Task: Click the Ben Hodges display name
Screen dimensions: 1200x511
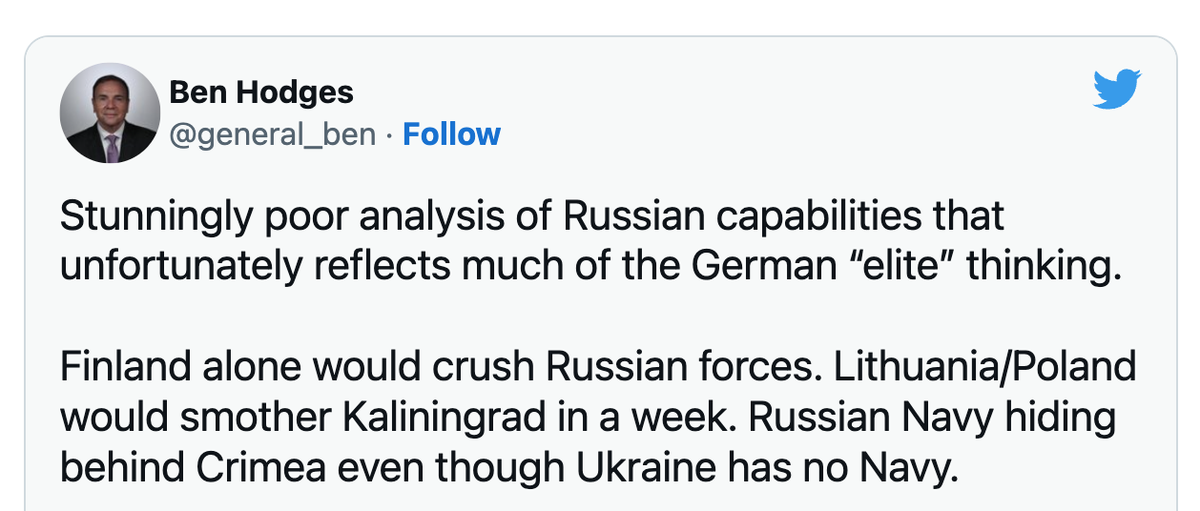Action: click(261, 93)
